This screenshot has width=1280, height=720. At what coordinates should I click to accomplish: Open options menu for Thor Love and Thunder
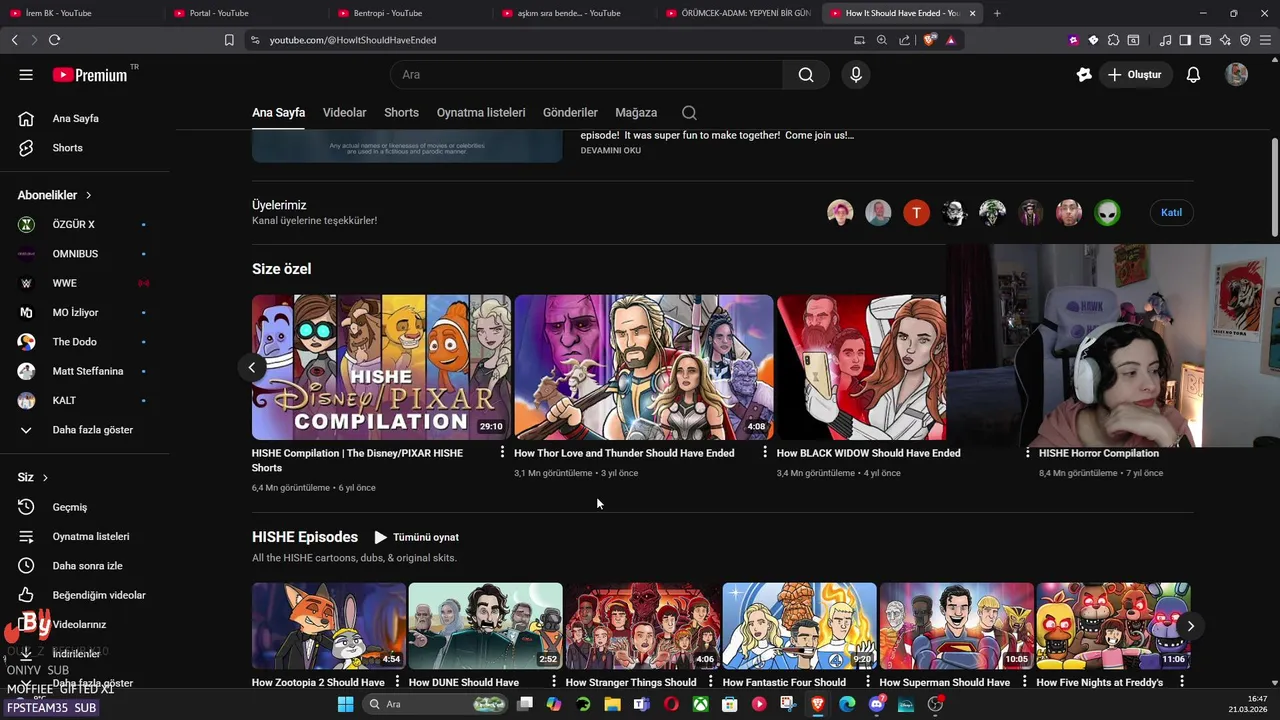pyautogui.click(x=765, y=453)
